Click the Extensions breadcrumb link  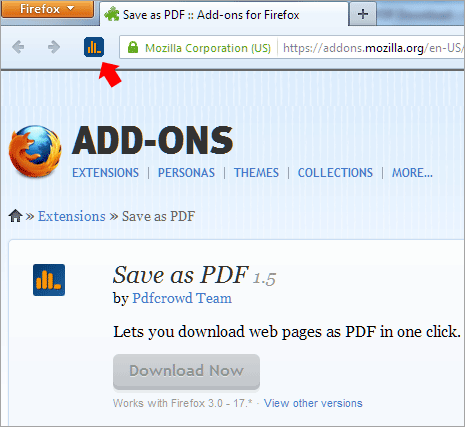point(72,216)
